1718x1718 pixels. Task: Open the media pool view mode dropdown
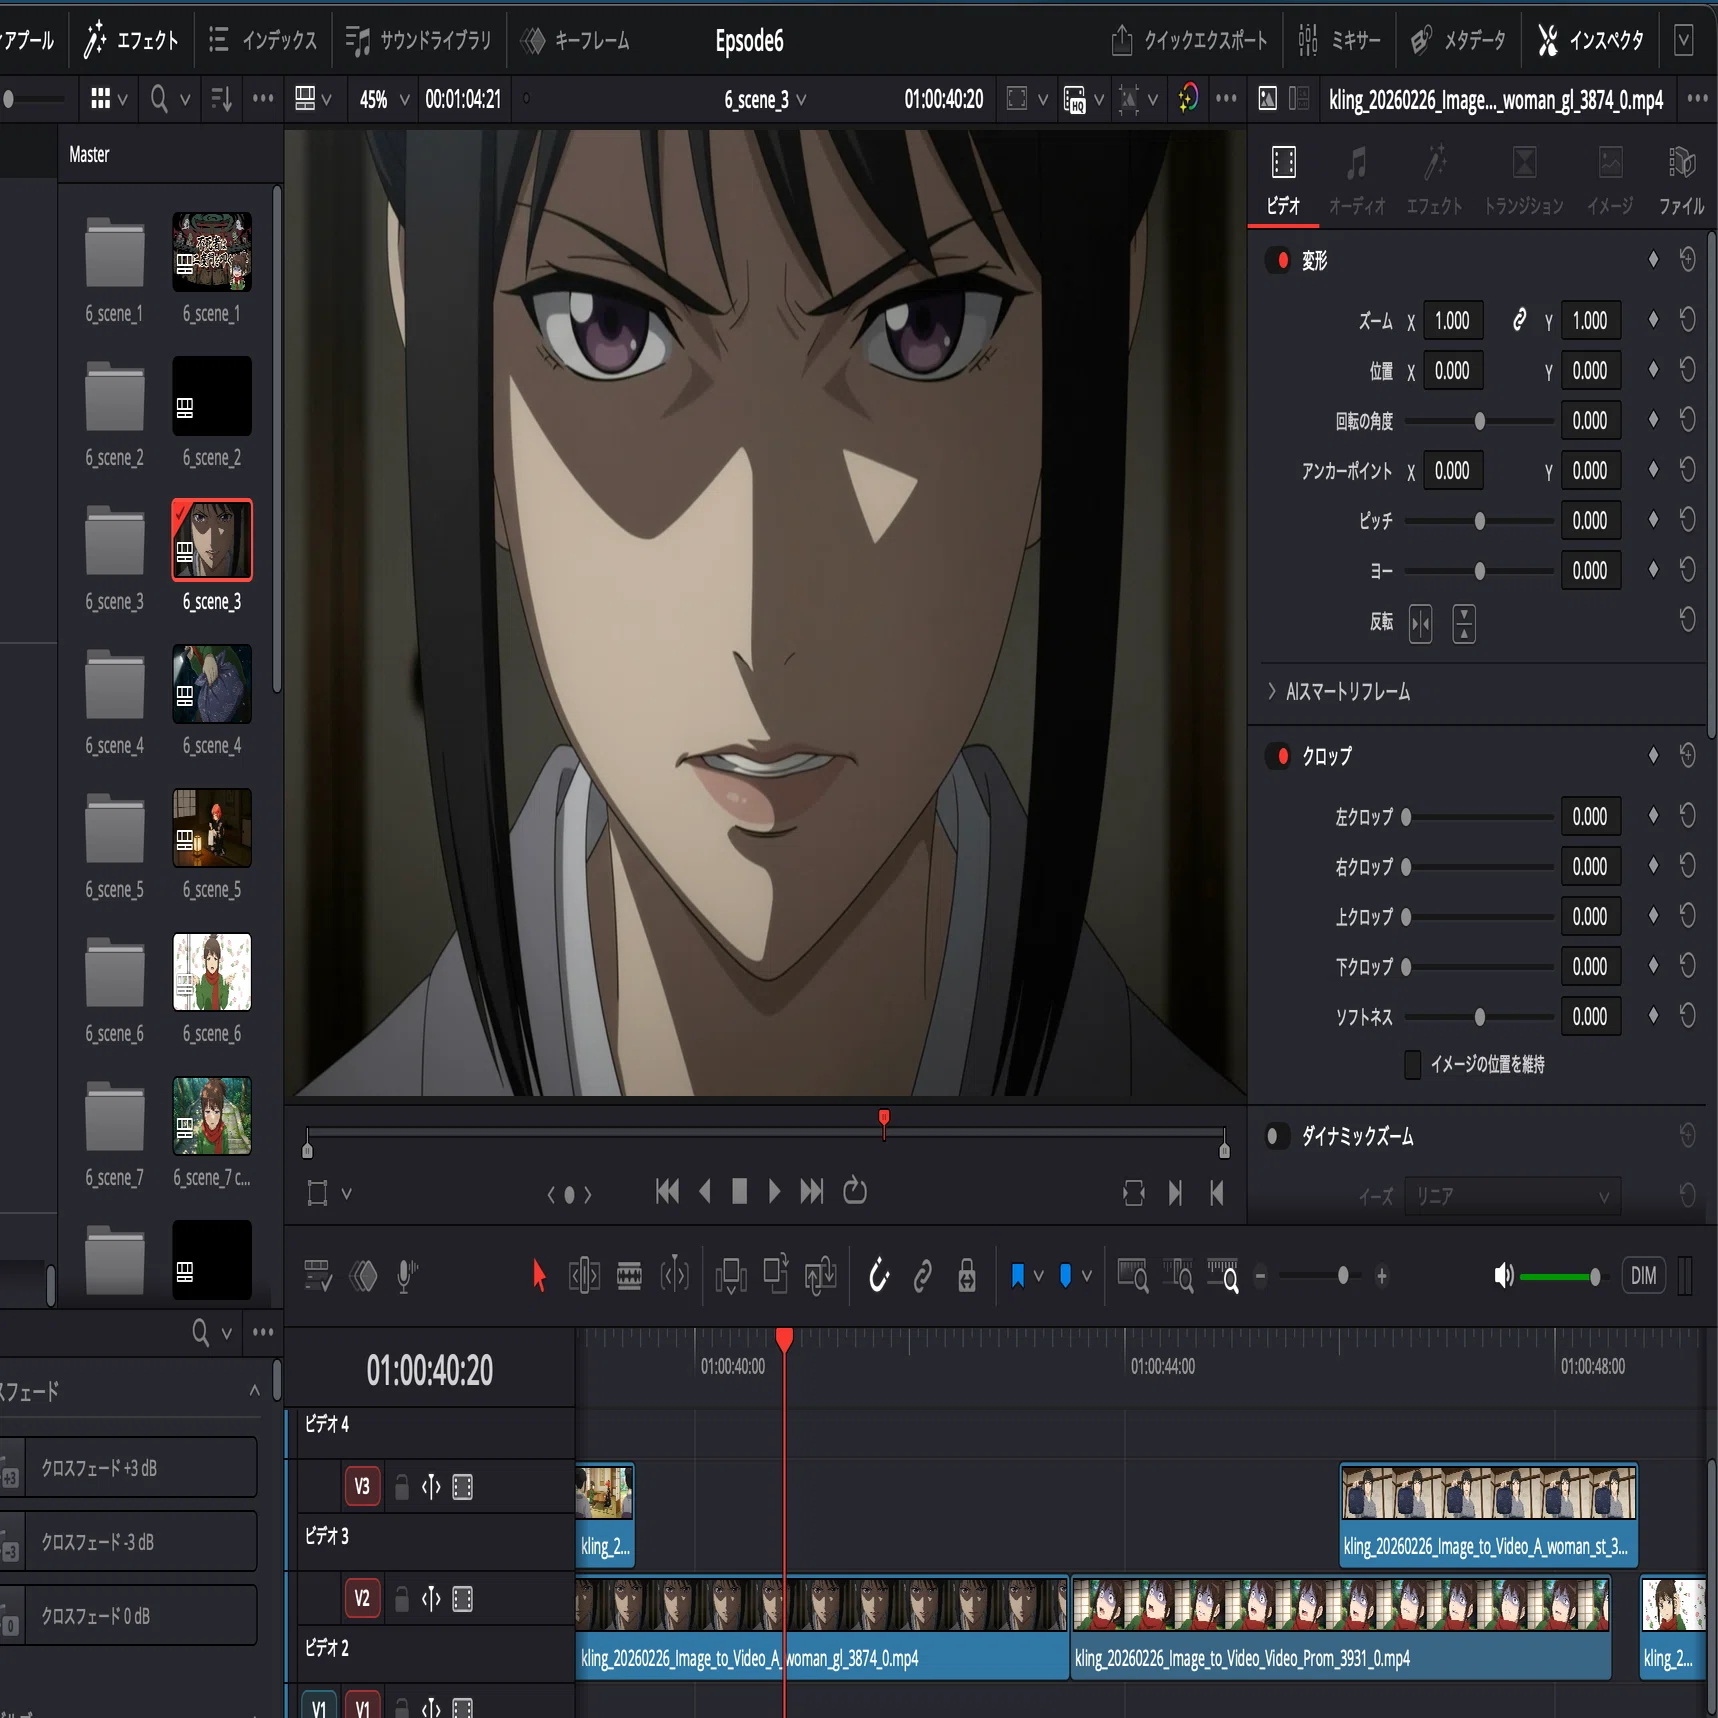click(x=109, y=99)
